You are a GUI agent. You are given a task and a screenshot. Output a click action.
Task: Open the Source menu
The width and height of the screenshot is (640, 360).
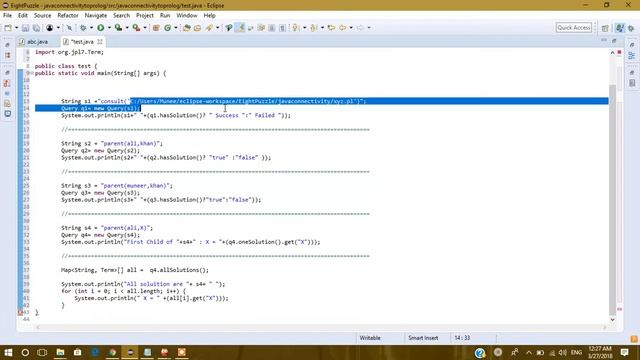click(x=42, y=16)
